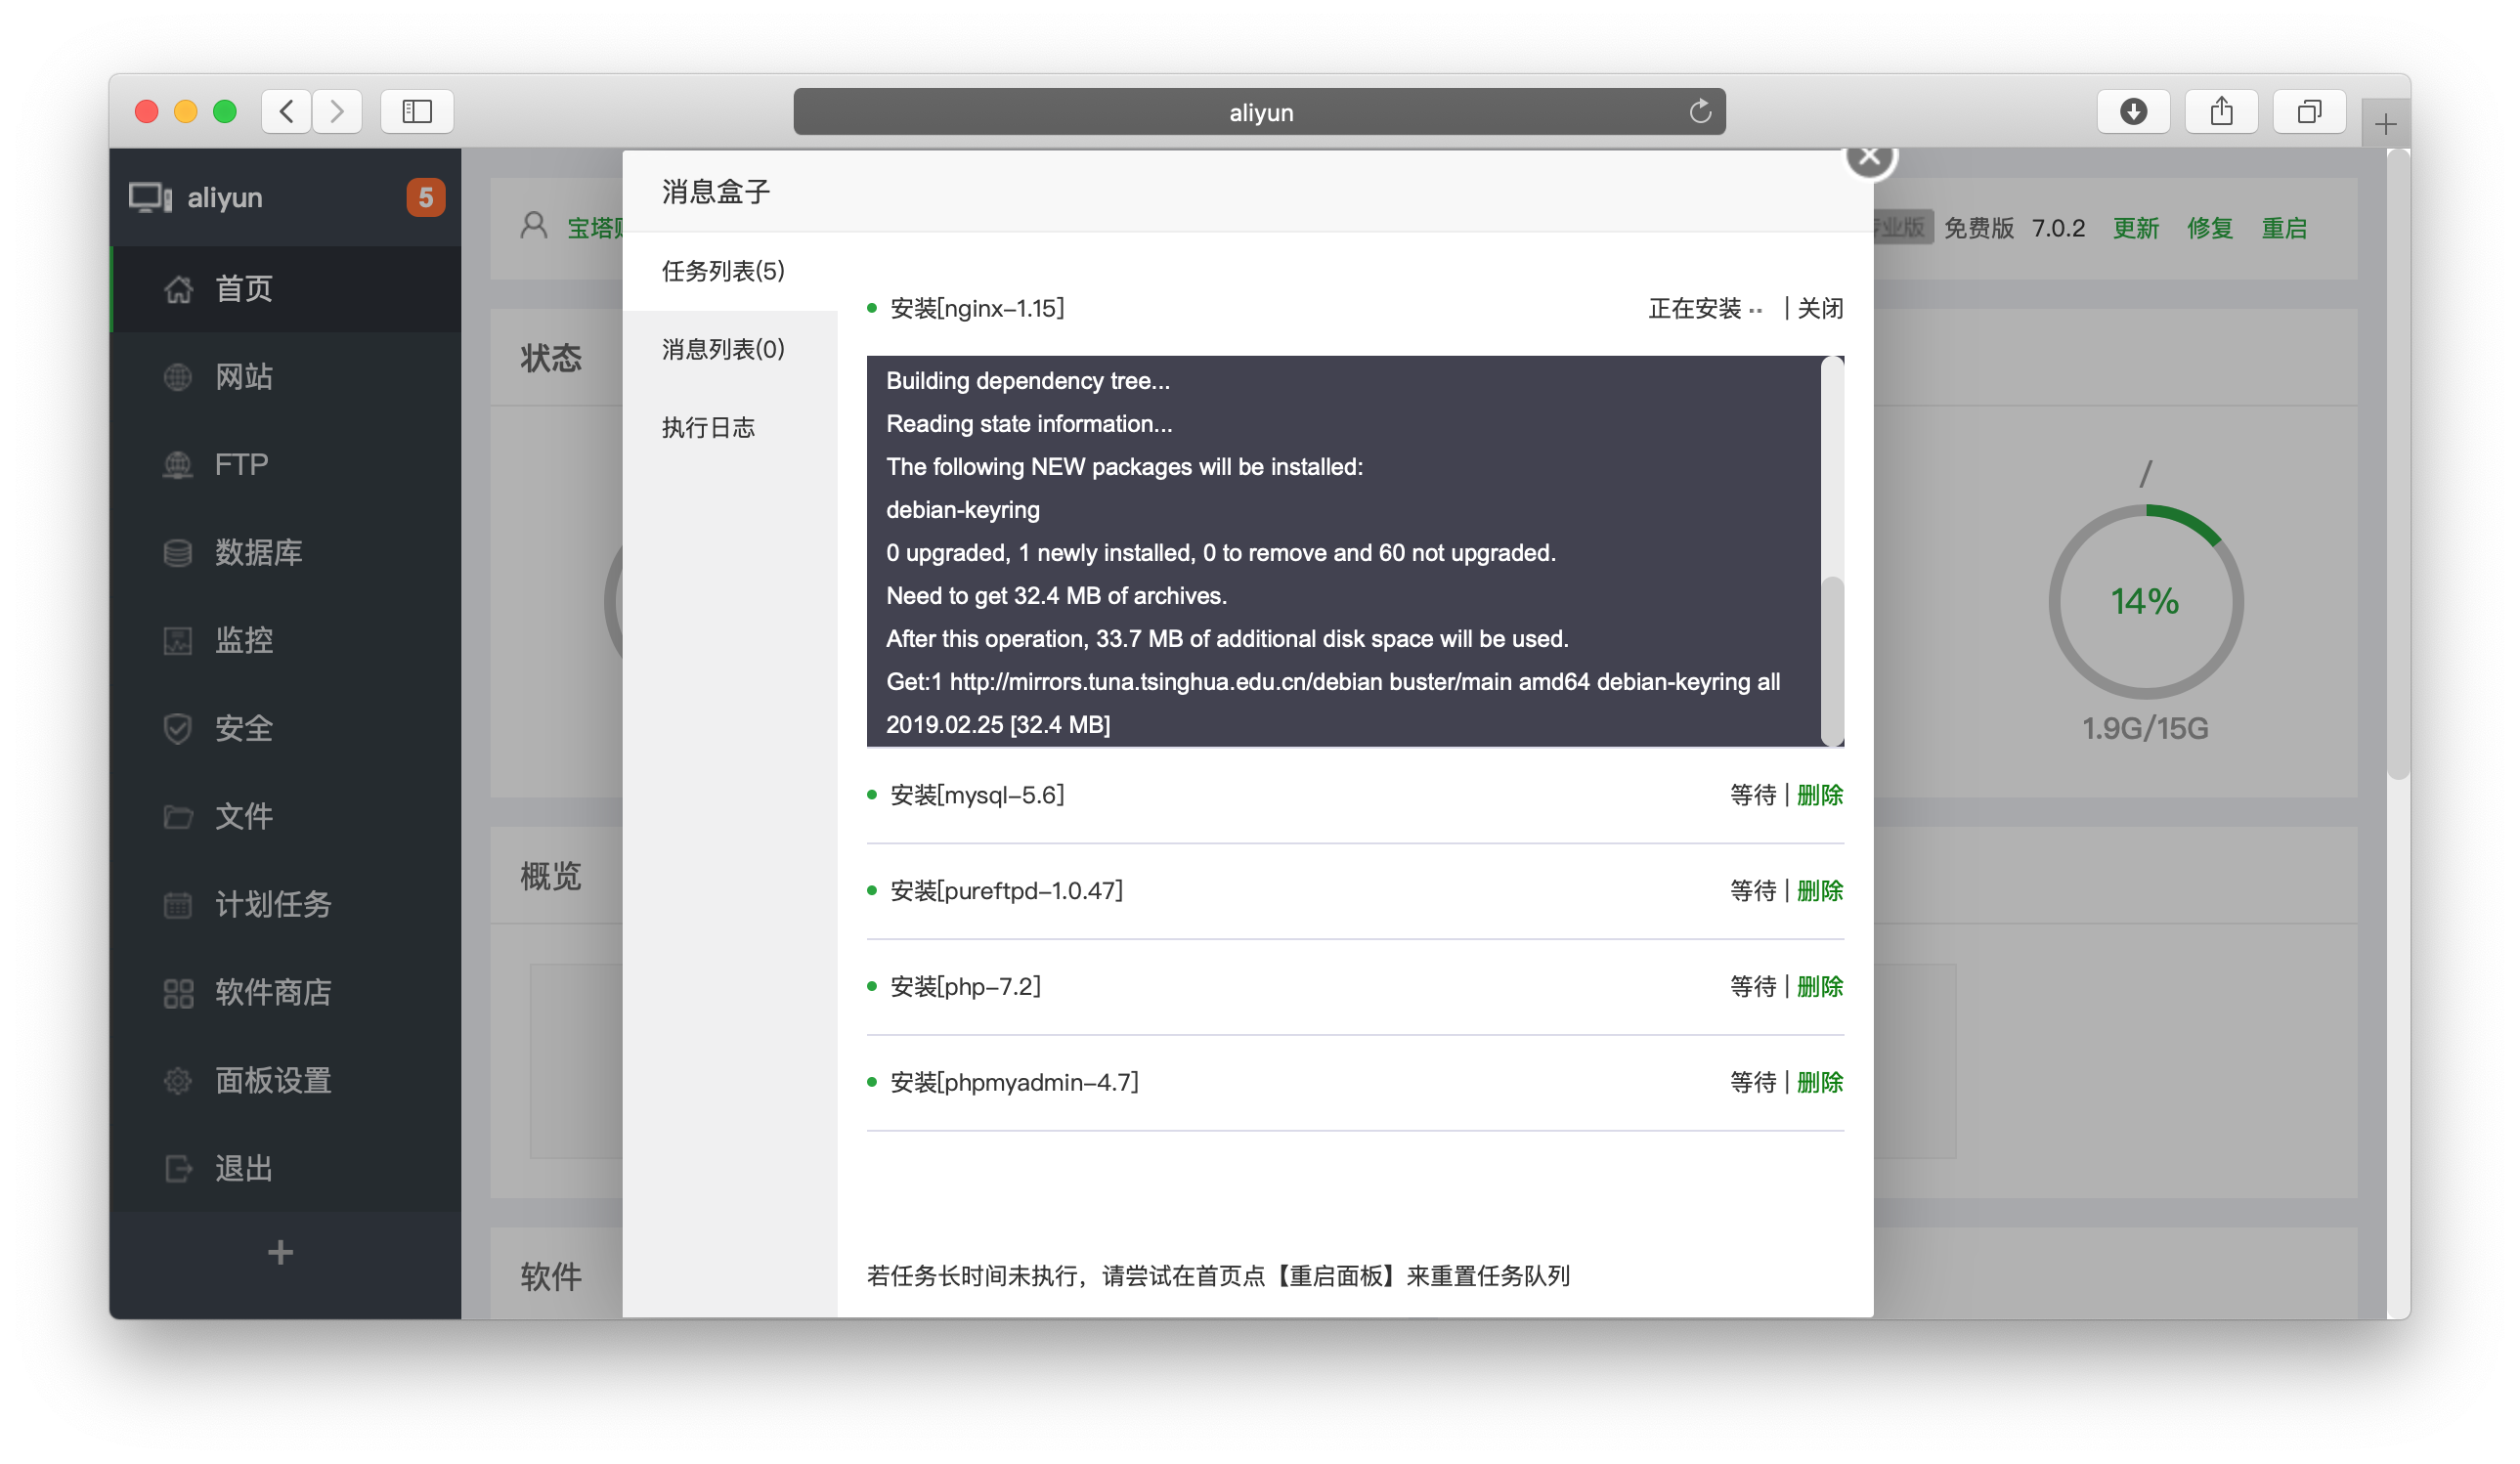This screenshot has width=2520, height=1464.
Task: Click the 14% disk usage gauge
Action: point(2145,602)
